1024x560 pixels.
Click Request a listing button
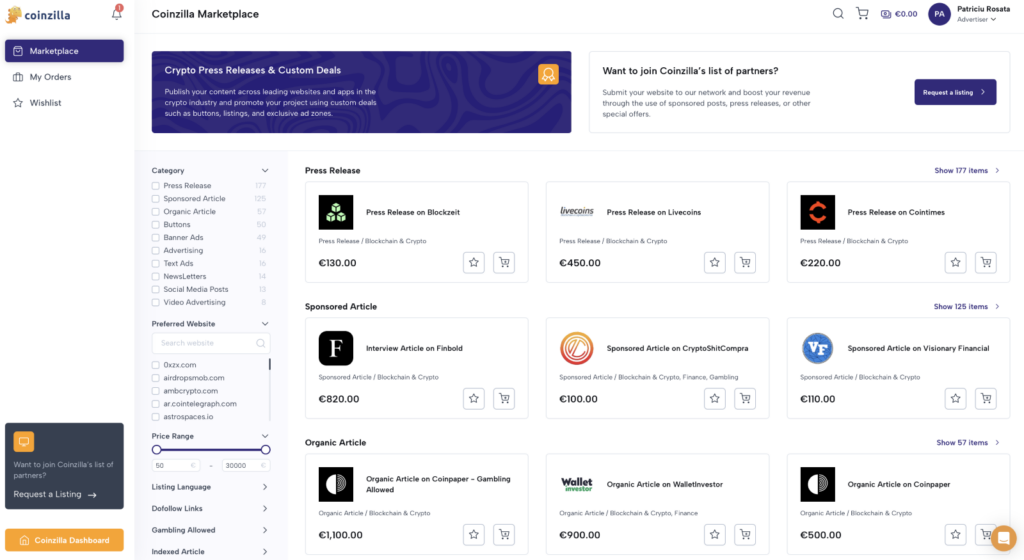(955, 92)
